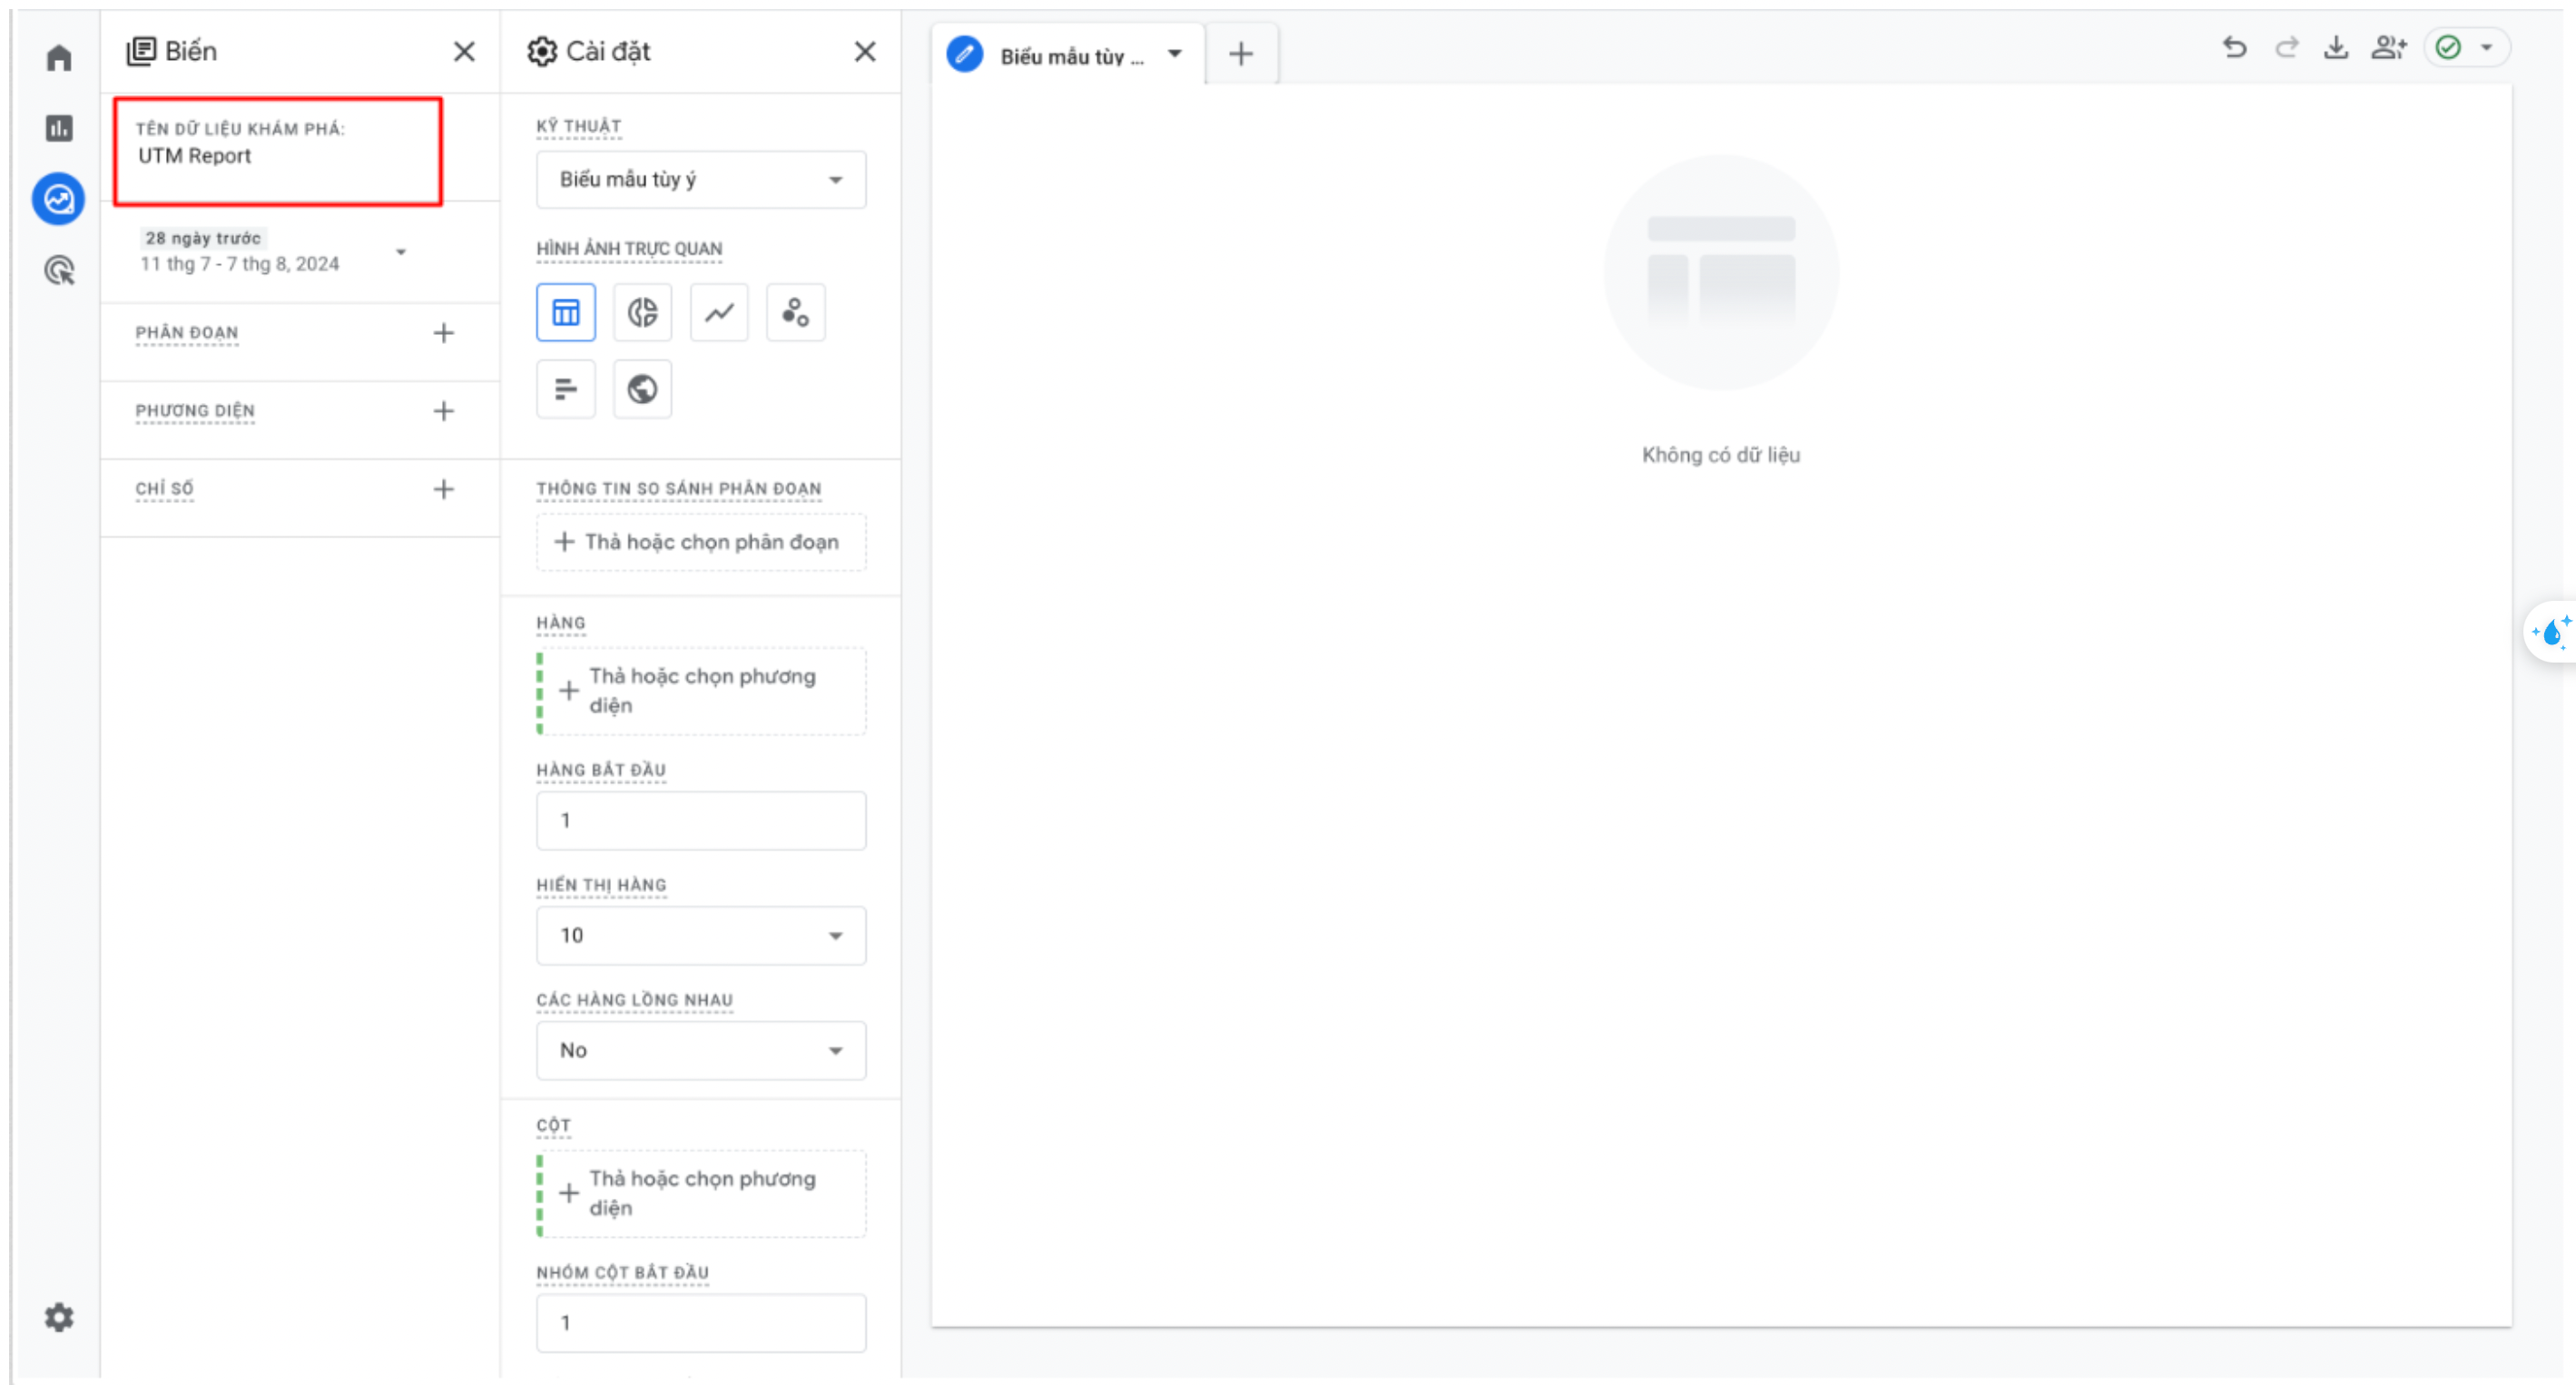Image resolution: width=2576 pixels, height=1385 pixels.
Task: Click Thả hoặc chọn phương diện for Hàng
Action: [x=701, y=689]
